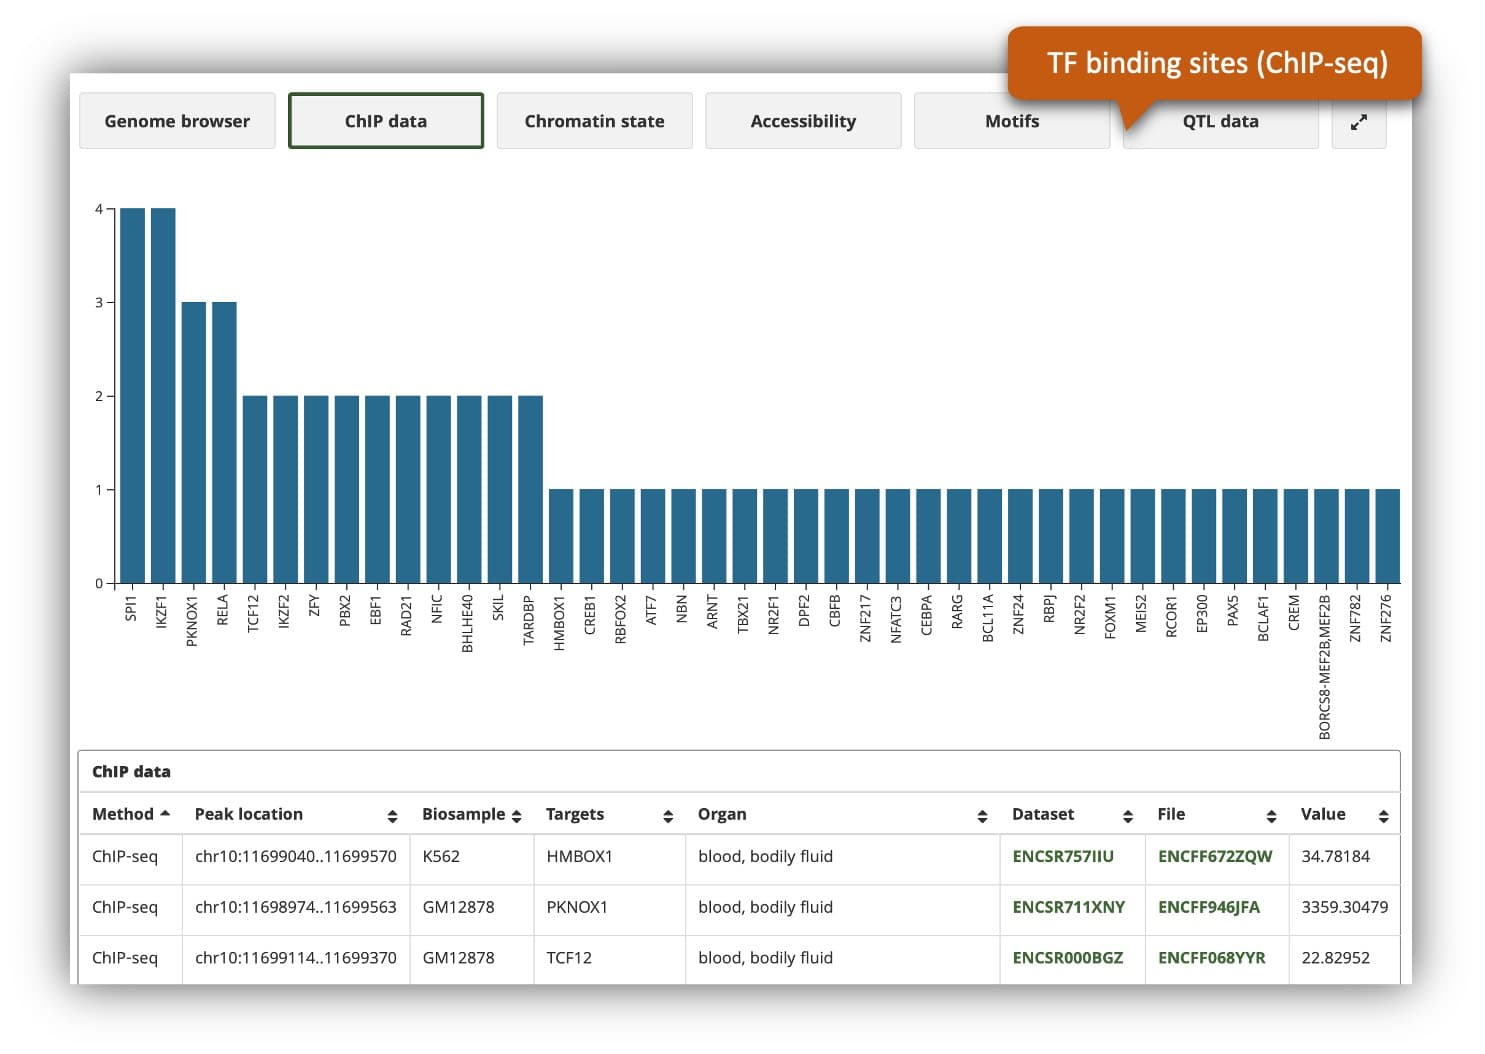Click the HMBOX1 bar in chart
Image resolution: width=1485 pixels, height=1054 pixels.
561,536
